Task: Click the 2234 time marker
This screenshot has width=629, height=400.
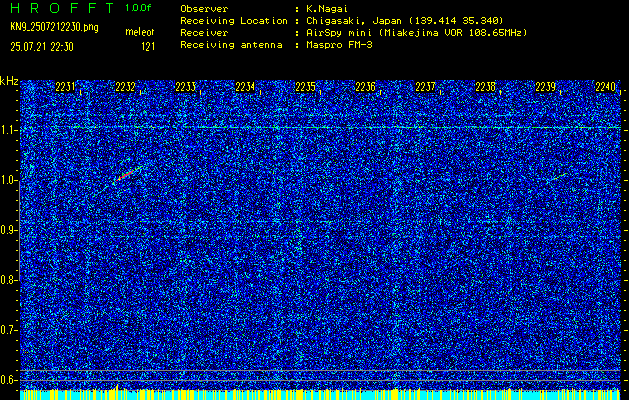Action: point(245,87)
